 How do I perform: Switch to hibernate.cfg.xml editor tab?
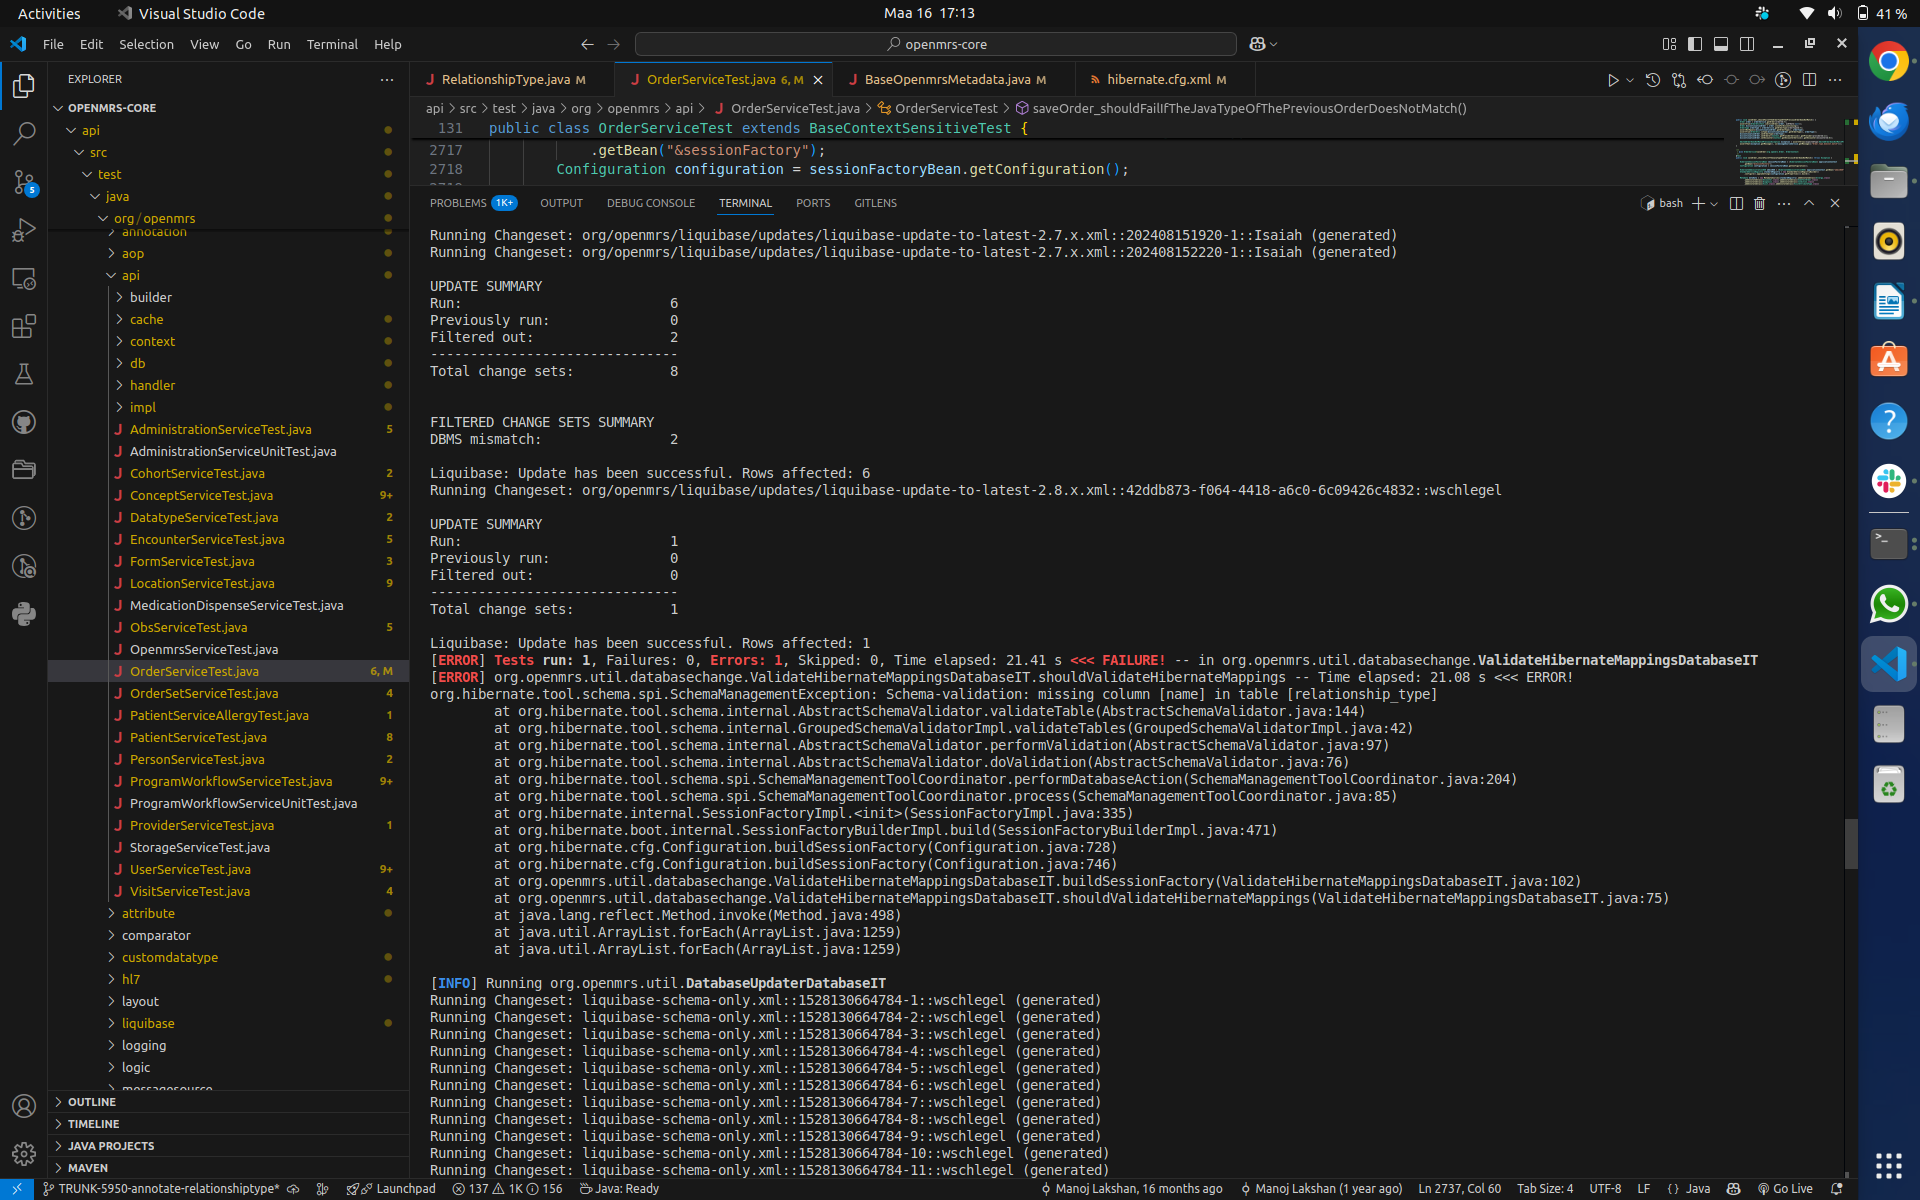click(1164, 79)
